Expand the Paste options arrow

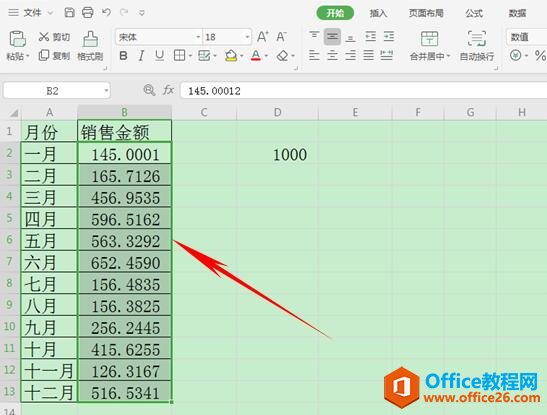(28, 56)
